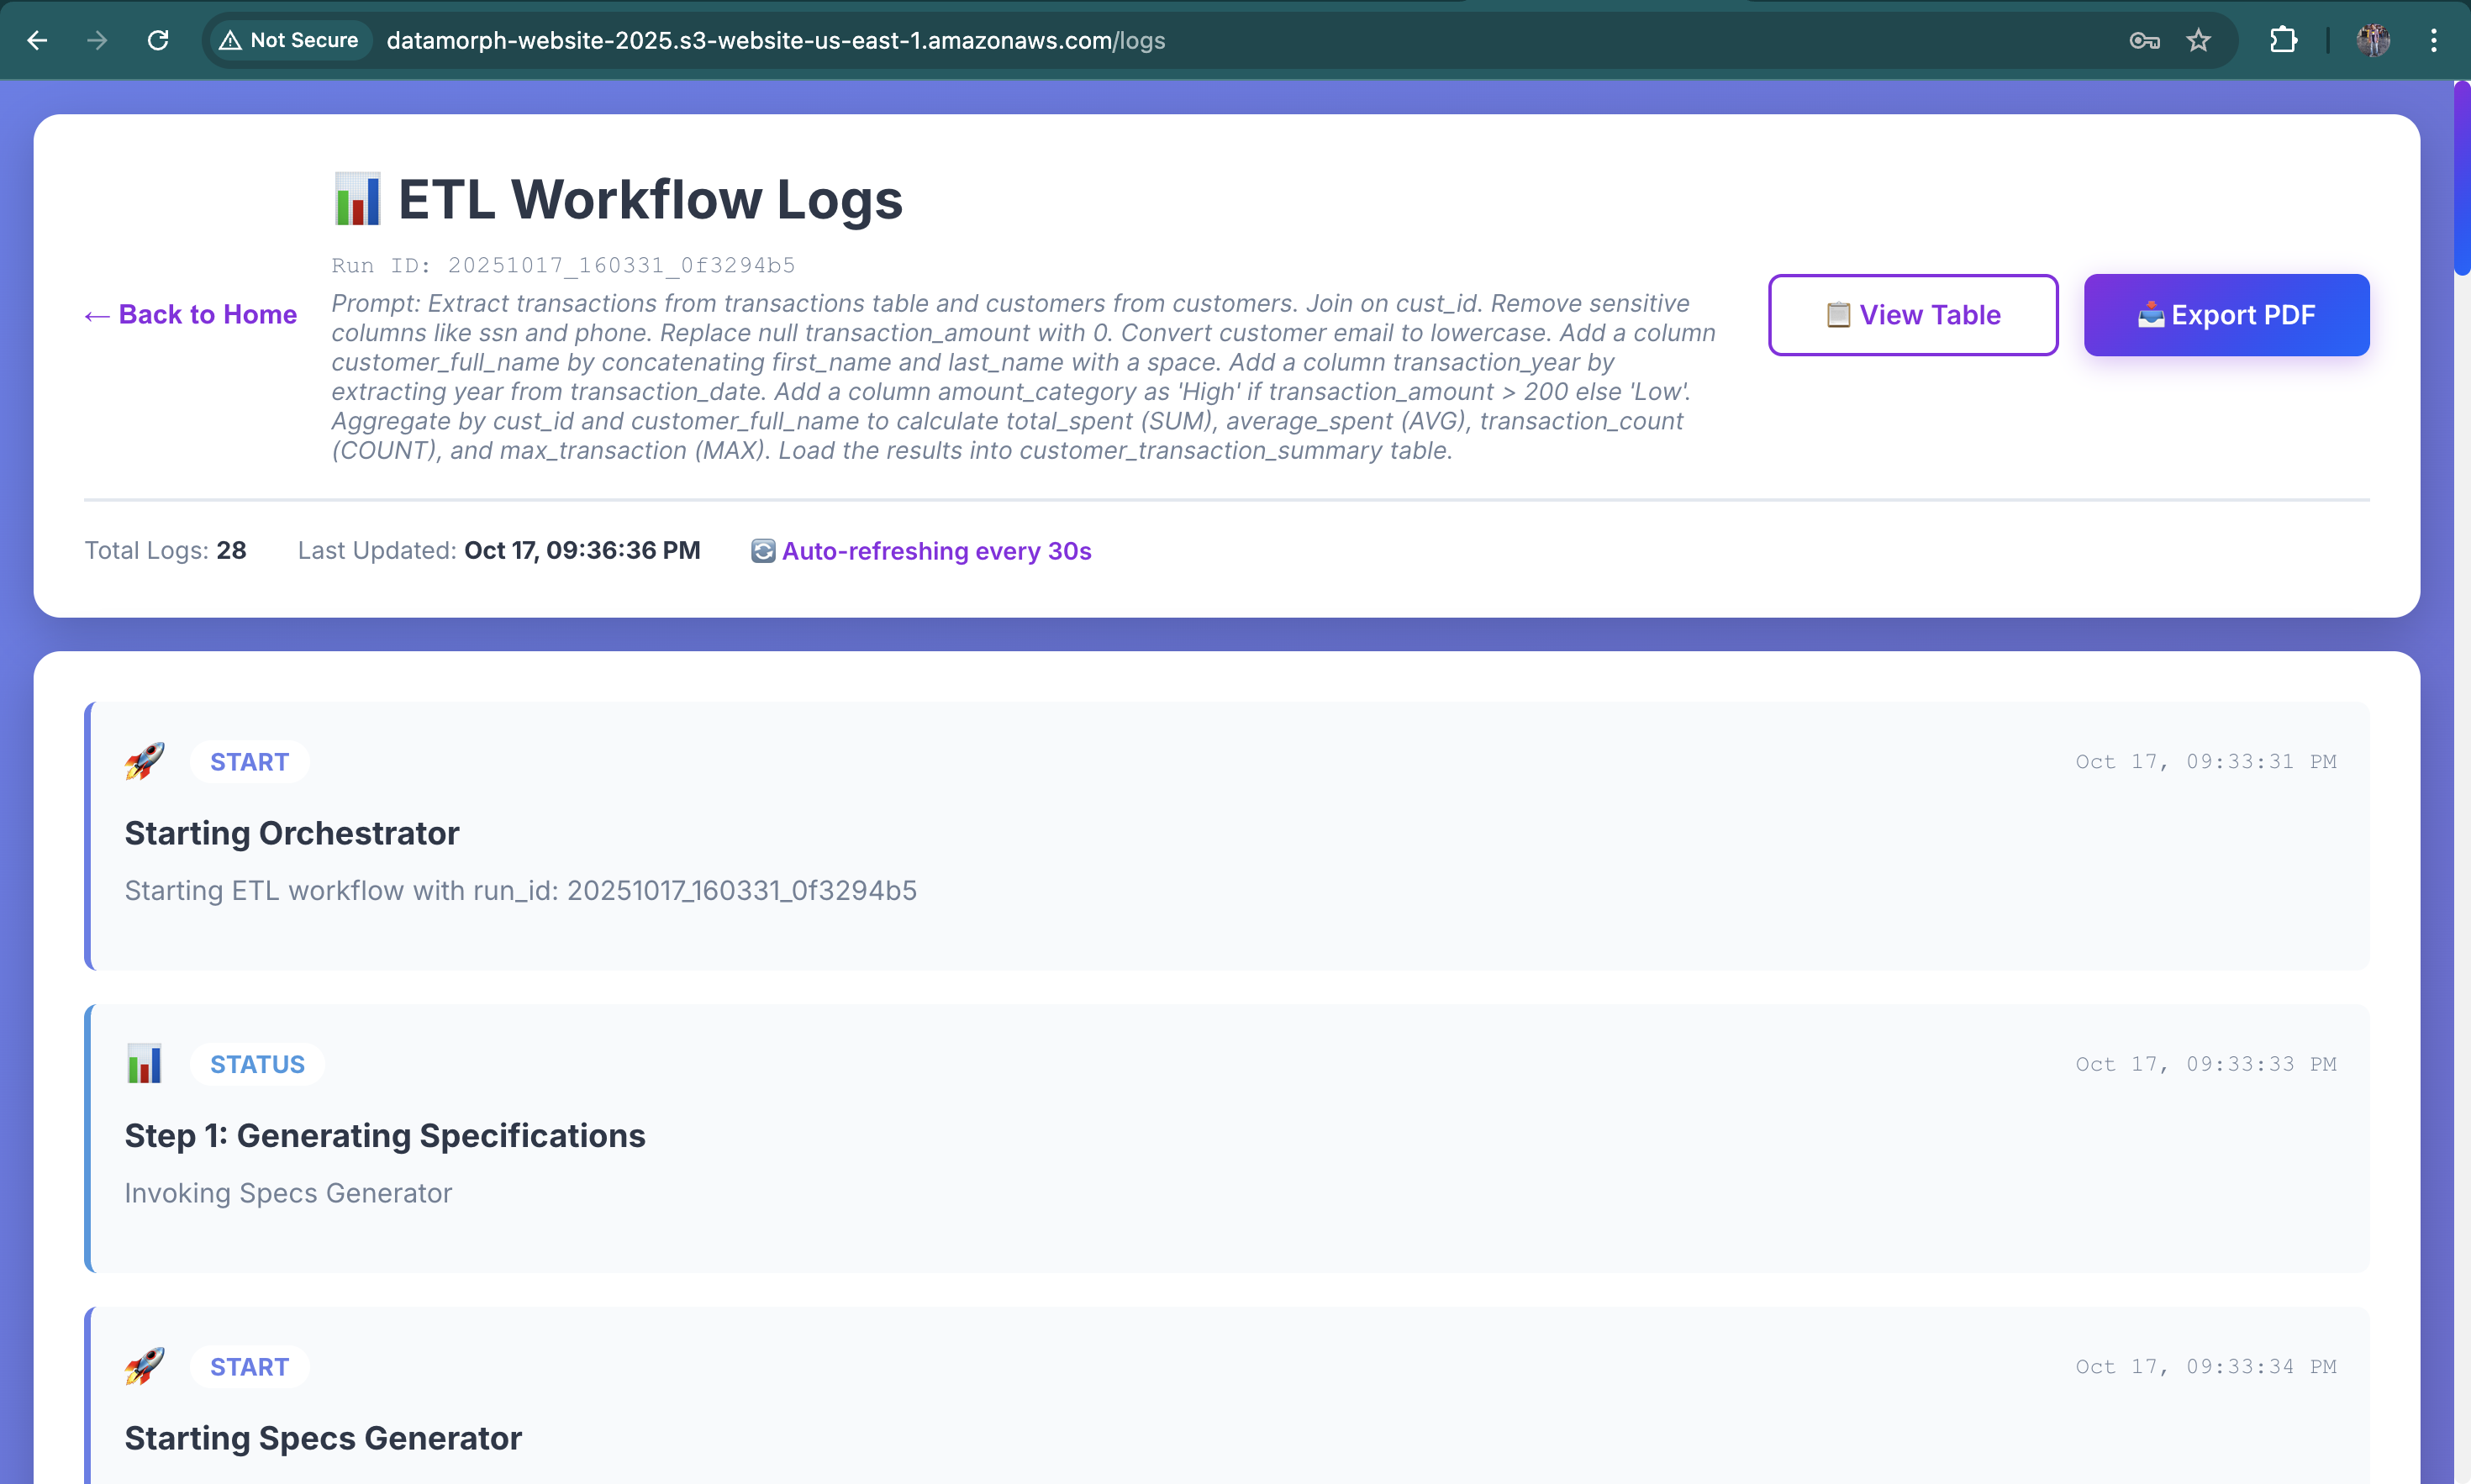Click the View Table button

(x=1912, y=315)
